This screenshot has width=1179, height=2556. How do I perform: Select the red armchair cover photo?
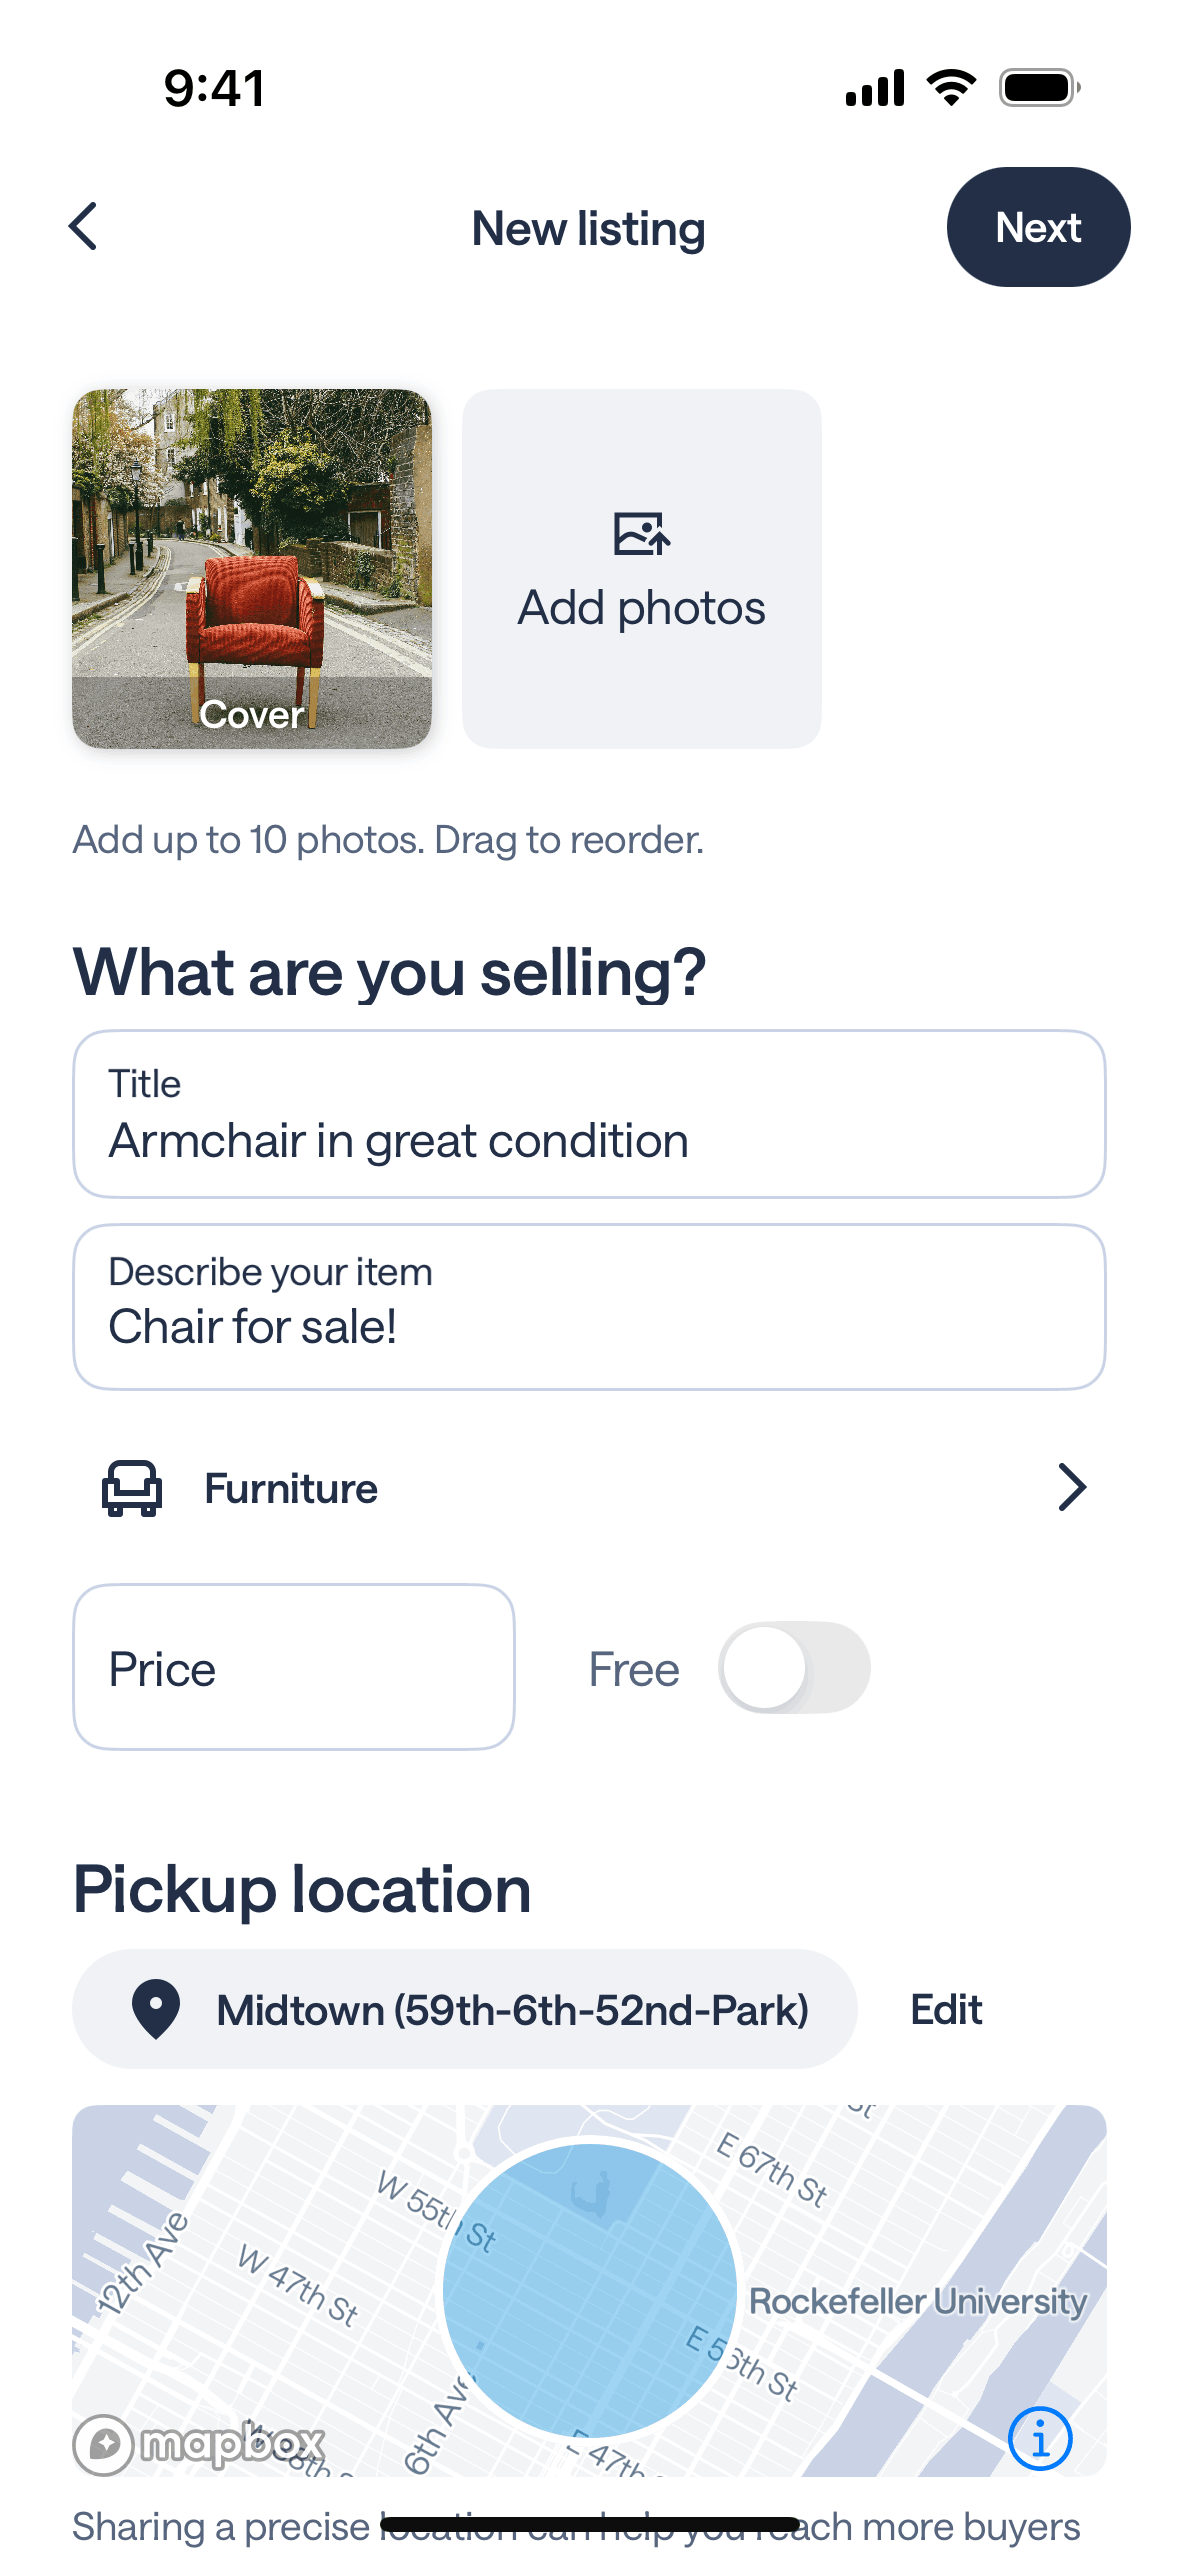(x=252, y=568)
